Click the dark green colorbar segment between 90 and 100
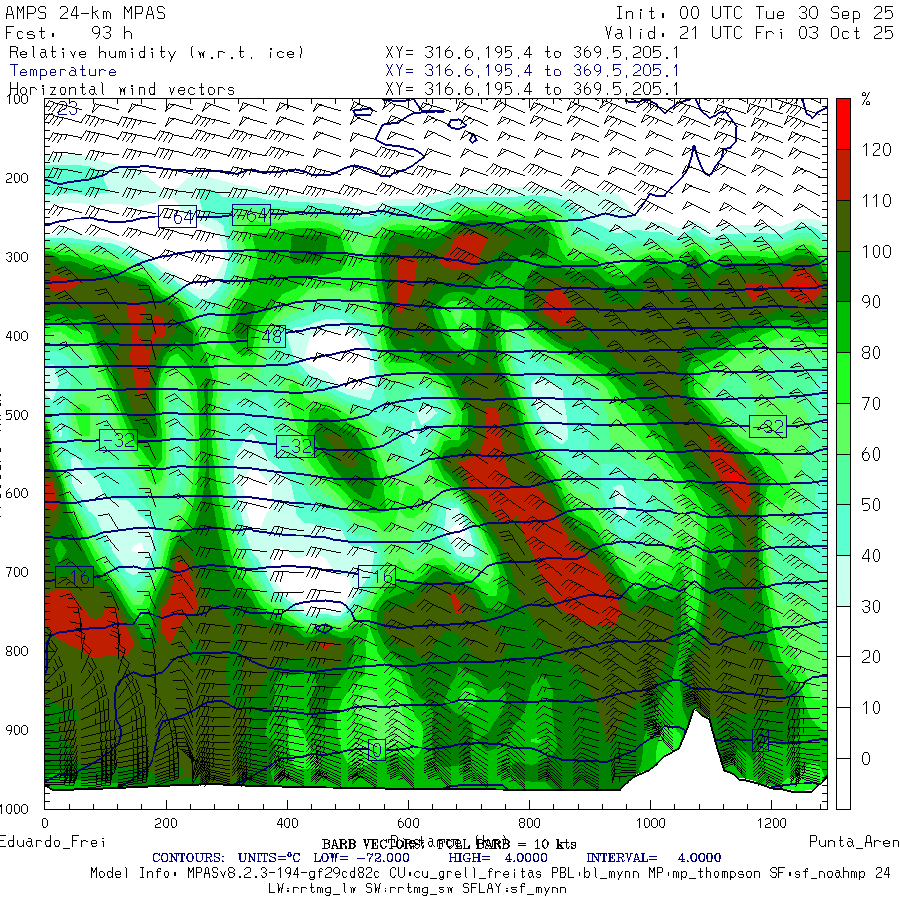900x900 pixels. (x=843, y=277)
